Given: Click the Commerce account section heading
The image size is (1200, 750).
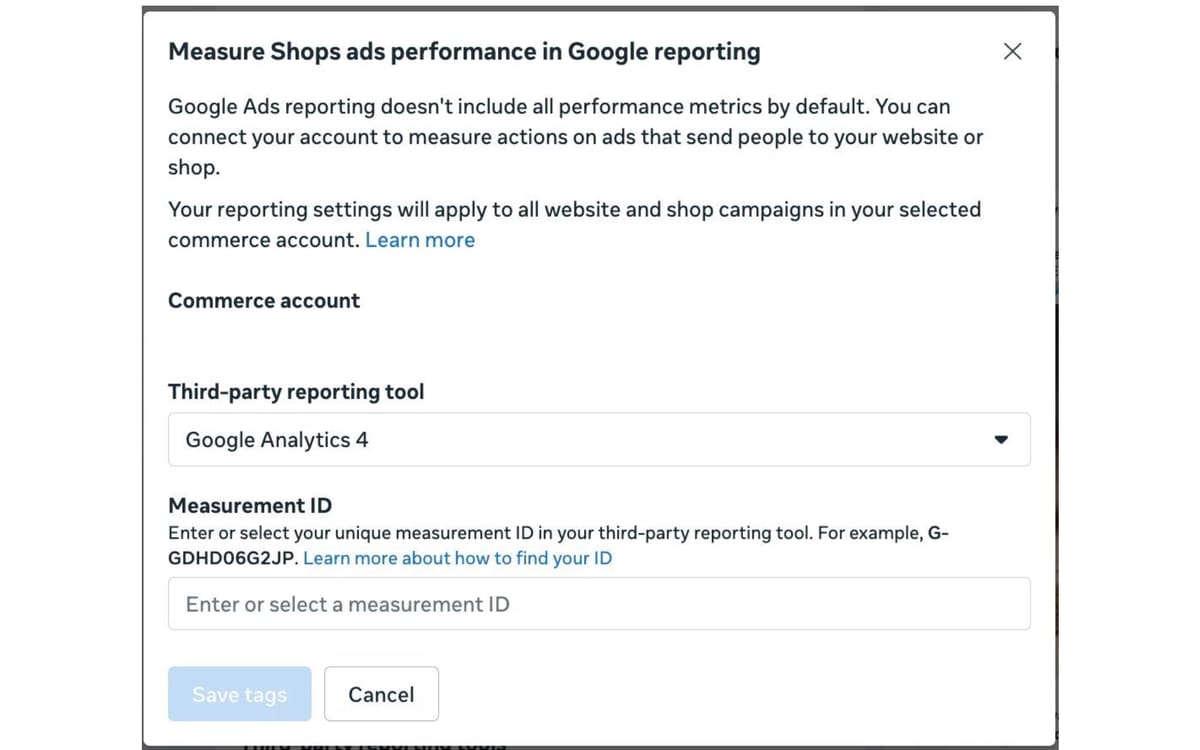Looking at the screenshot, I should (x=263, y=300).
